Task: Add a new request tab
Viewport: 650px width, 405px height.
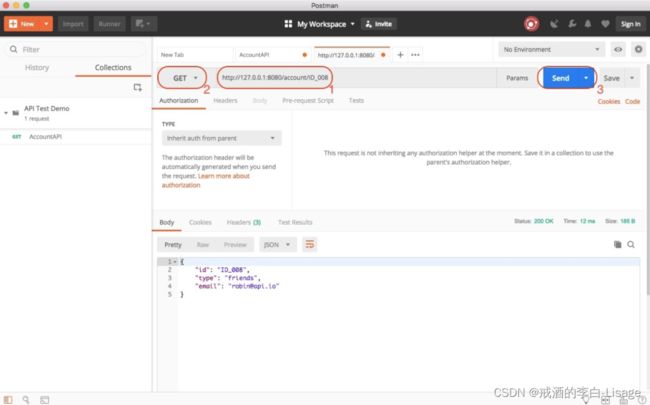Action: tap(400, 55)
